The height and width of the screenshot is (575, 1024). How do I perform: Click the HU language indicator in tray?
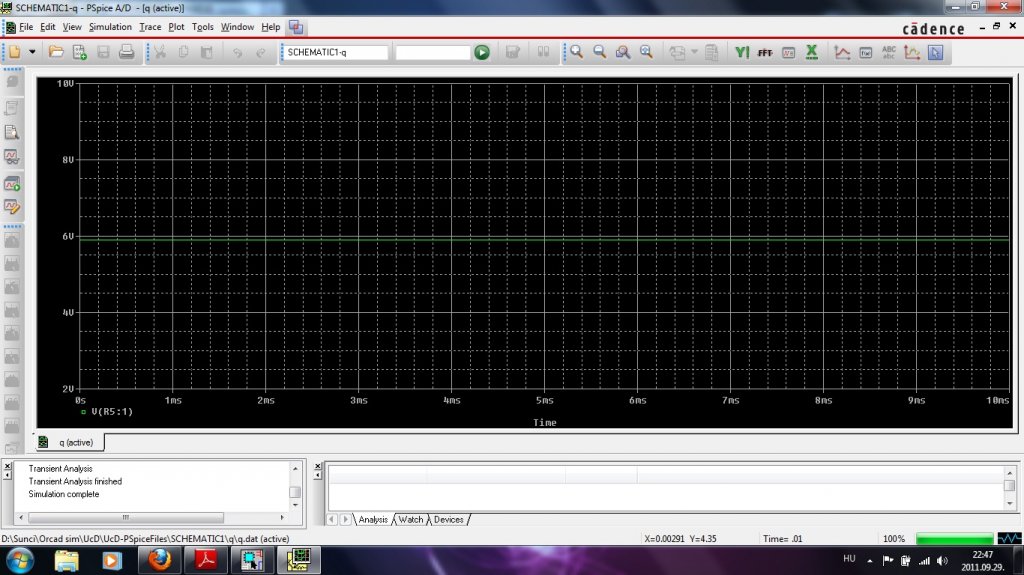tap(849, 559)
